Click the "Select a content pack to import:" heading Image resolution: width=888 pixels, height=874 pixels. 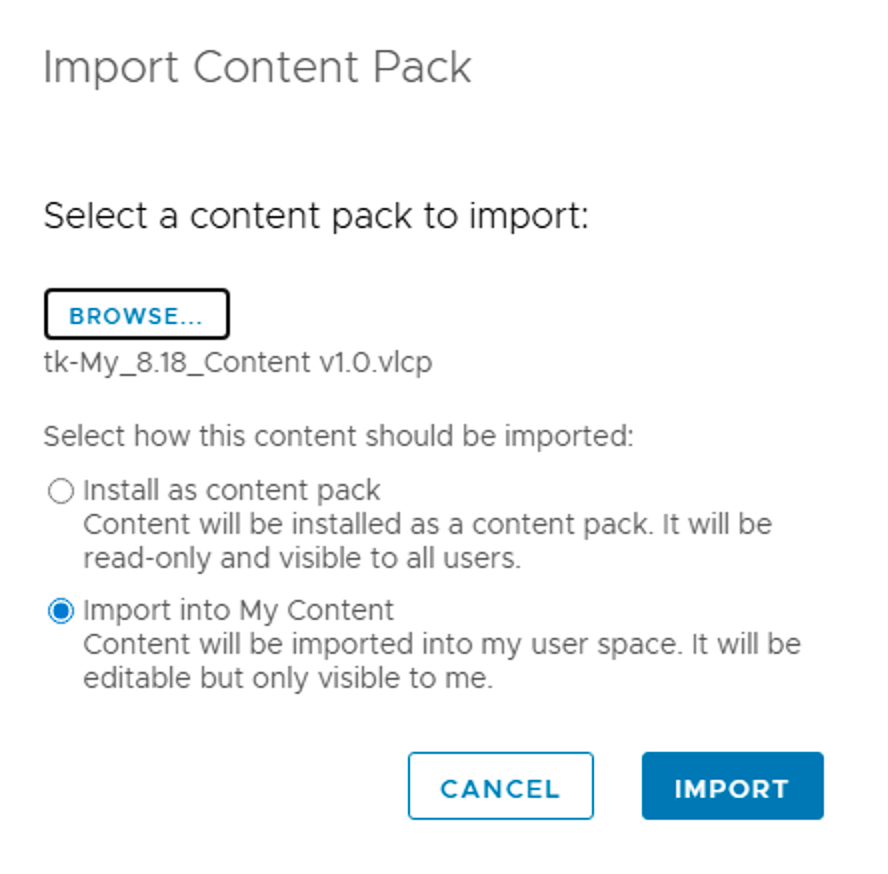tap(316, 215)
